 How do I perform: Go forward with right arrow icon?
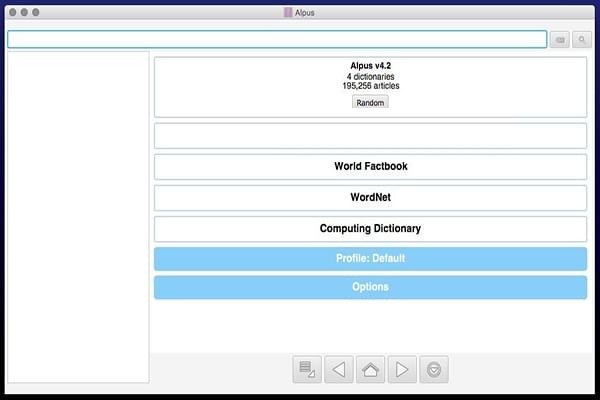(x=402, y=369)
